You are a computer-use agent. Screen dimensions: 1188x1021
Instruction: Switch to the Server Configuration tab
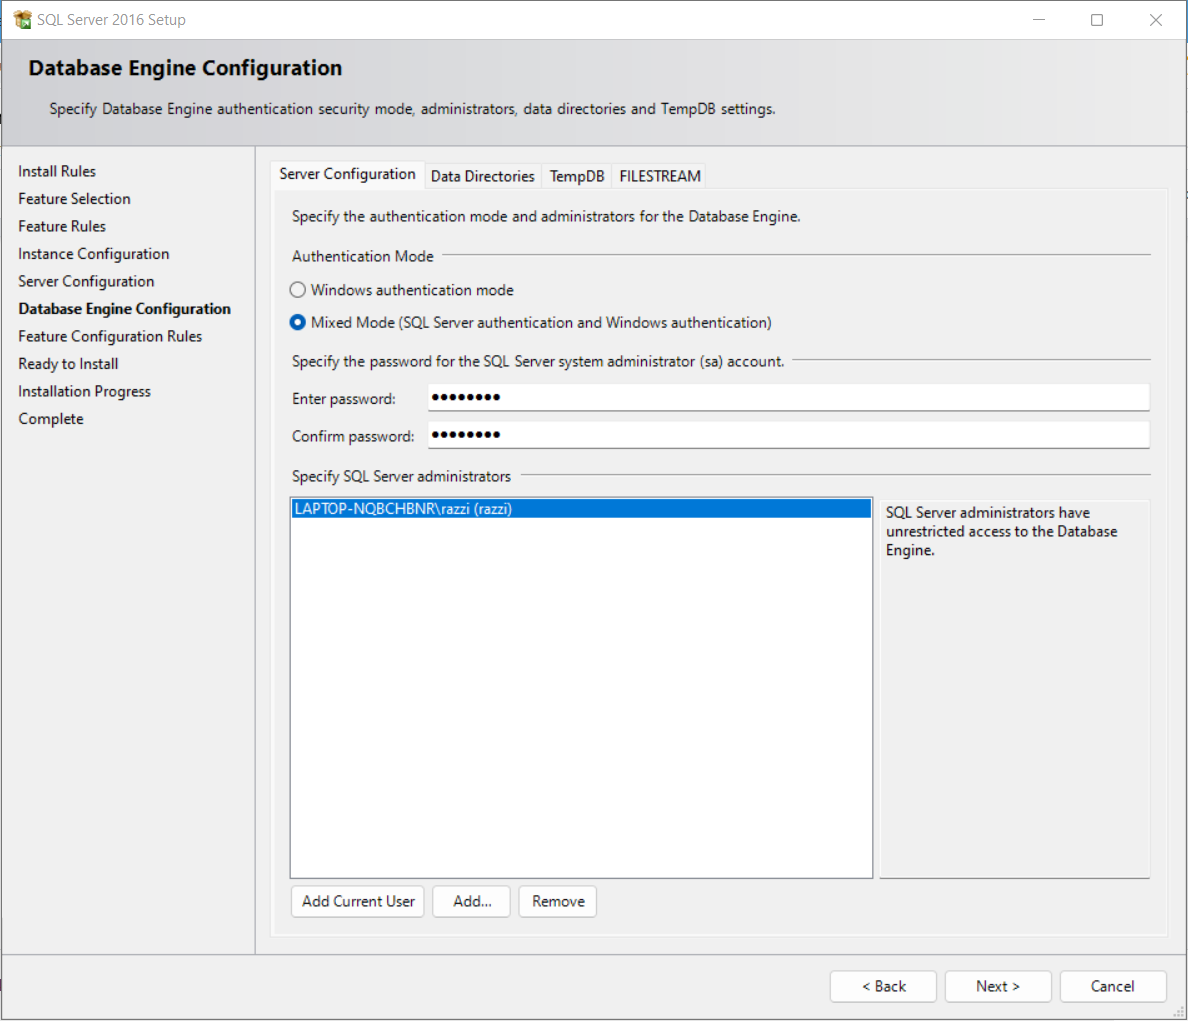347,174
